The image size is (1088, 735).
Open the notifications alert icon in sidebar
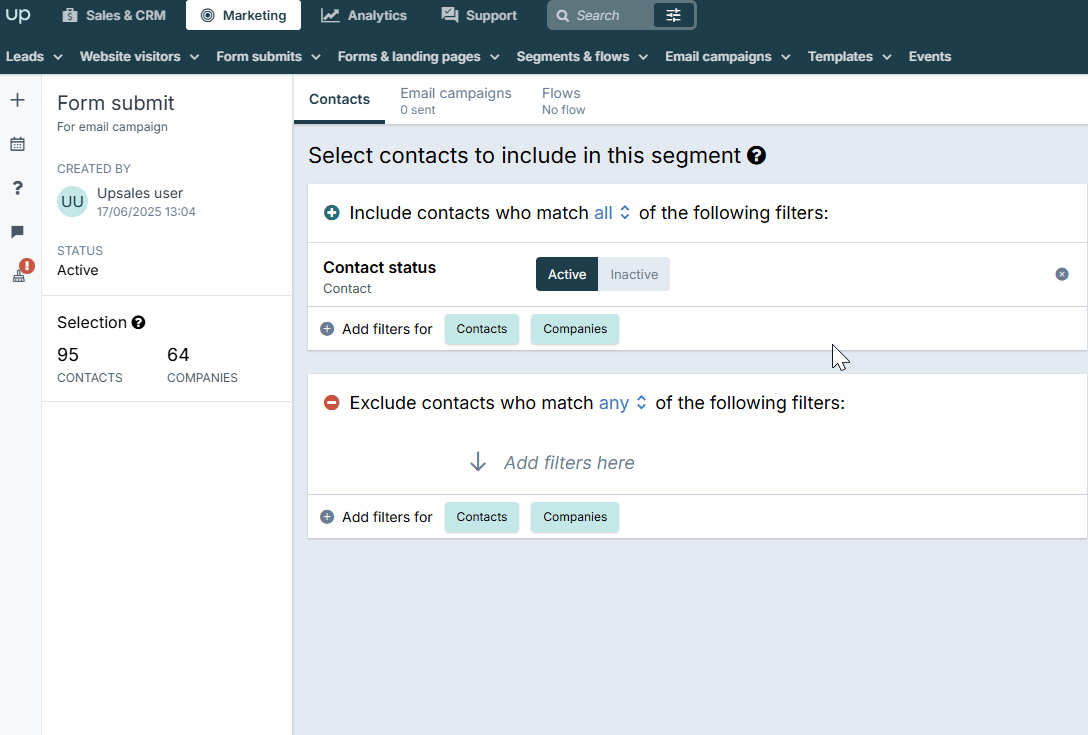(x=22, y=271)
